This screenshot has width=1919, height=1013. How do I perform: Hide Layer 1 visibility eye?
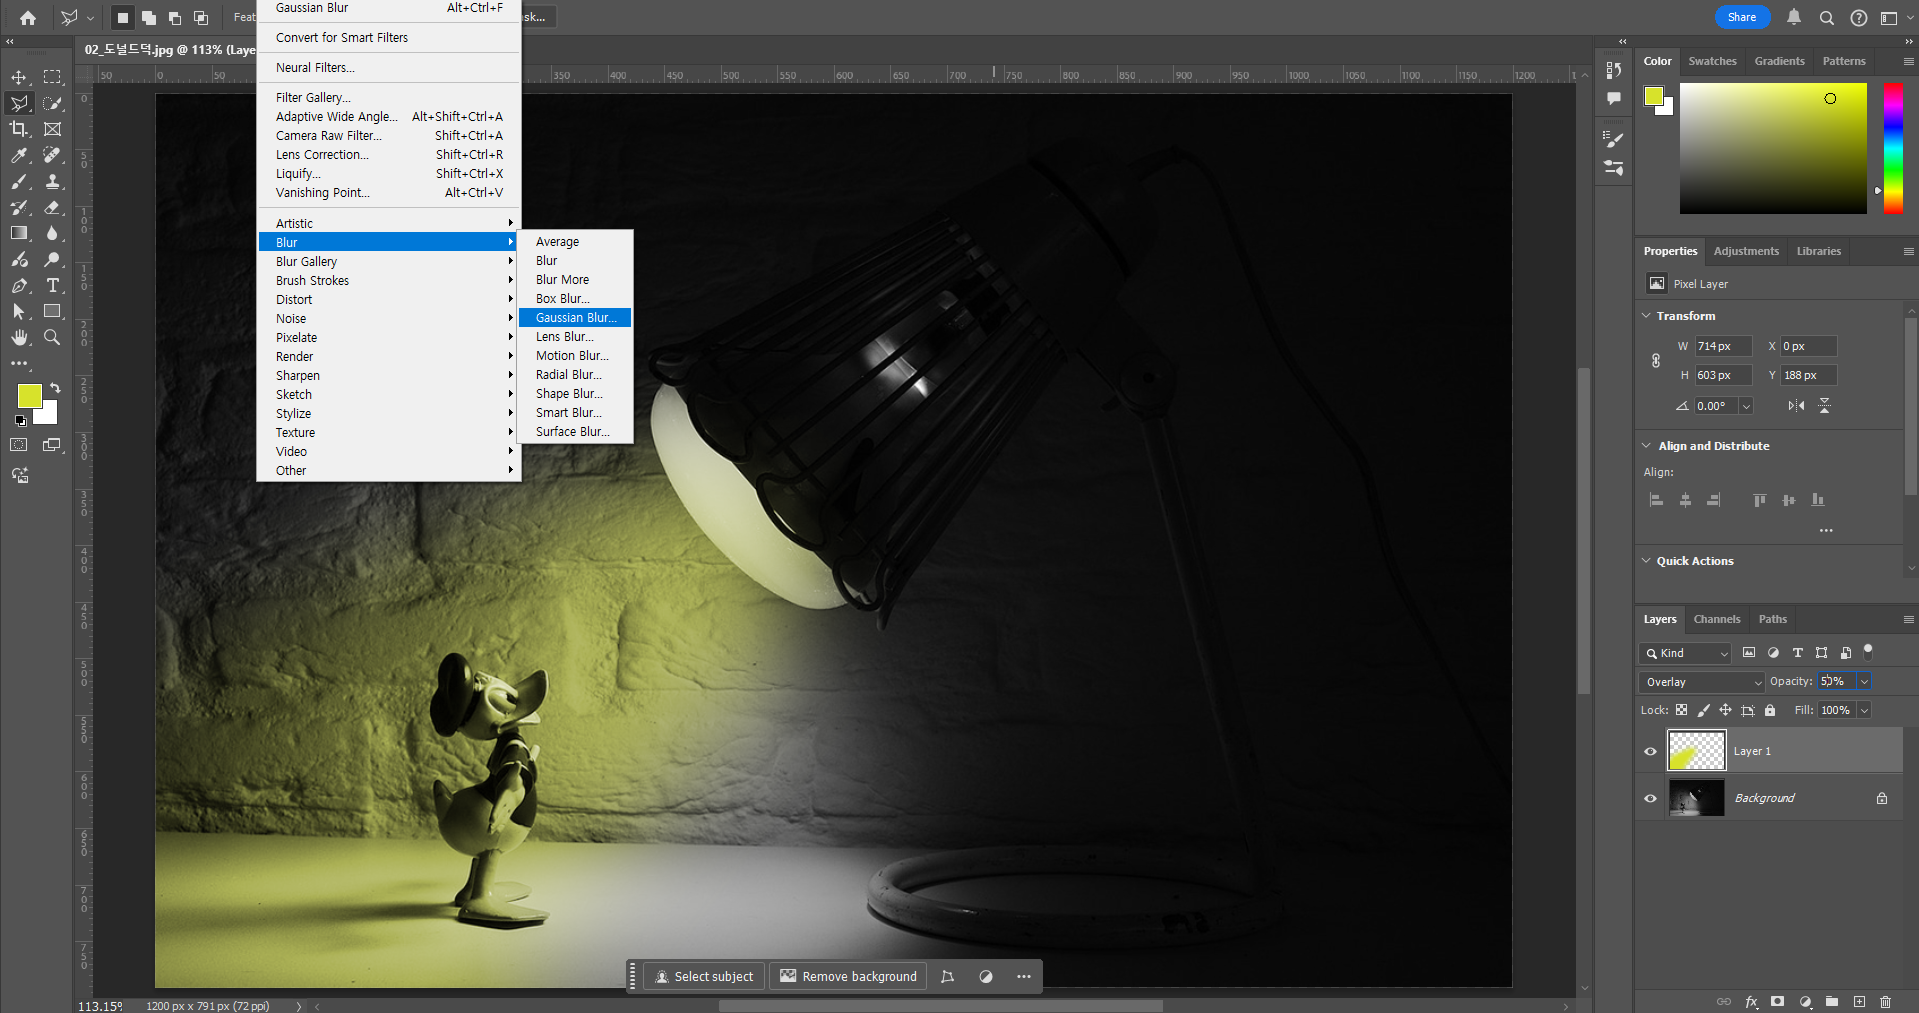pos(1650,751)
